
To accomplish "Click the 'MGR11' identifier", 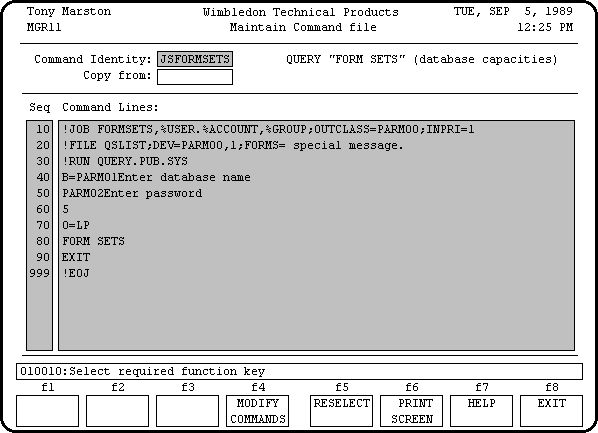I will pos(44,27).
